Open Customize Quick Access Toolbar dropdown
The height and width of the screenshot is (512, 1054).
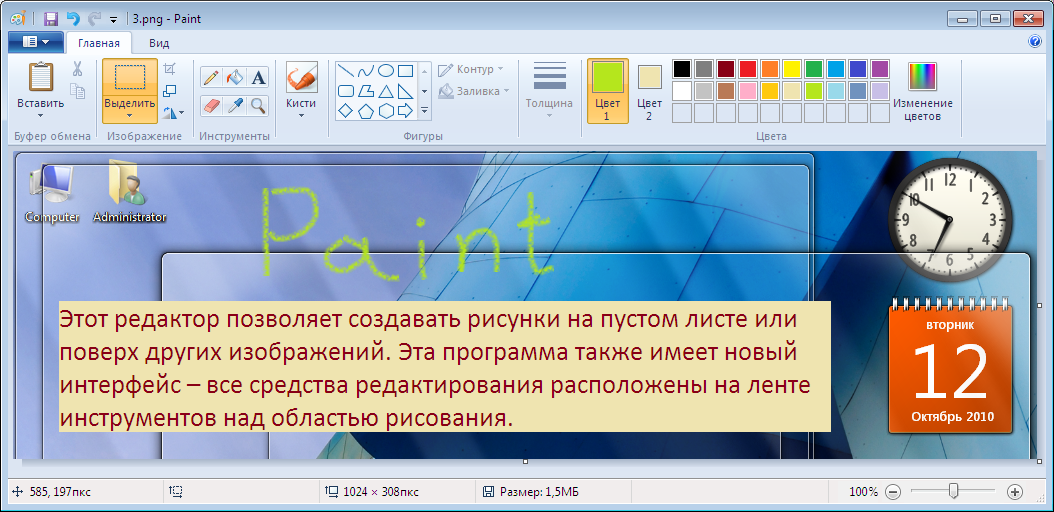point(113,19)
